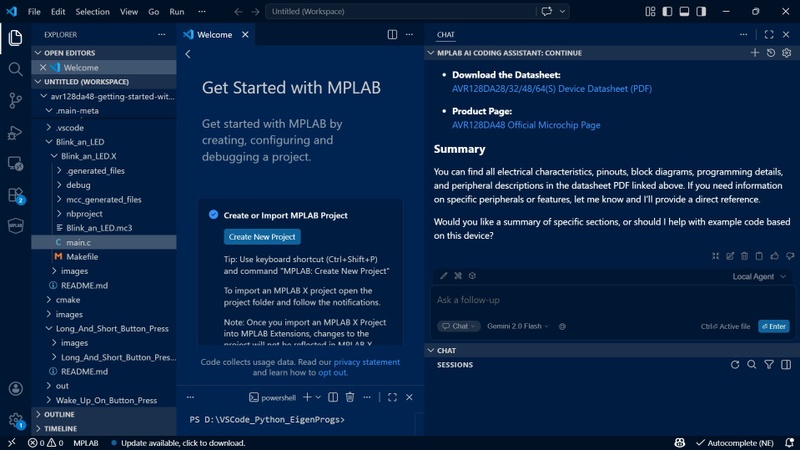
Task: Open MPLAB AI assistant settings gear
Action: pos(787,53)
